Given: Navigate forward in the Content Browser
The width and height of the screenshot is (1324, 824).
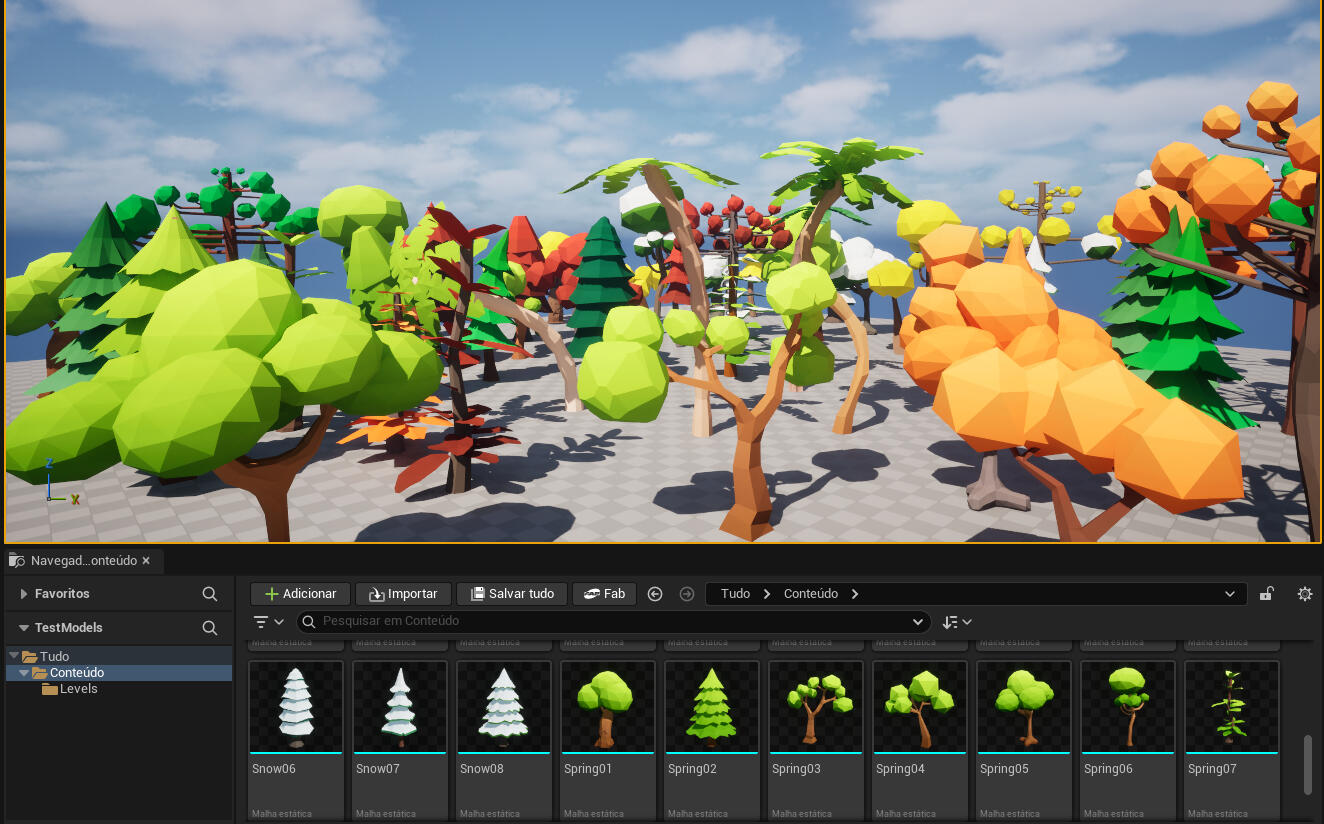Looking at the screenshot, I should pyautogui.click(x=687, y=593).
